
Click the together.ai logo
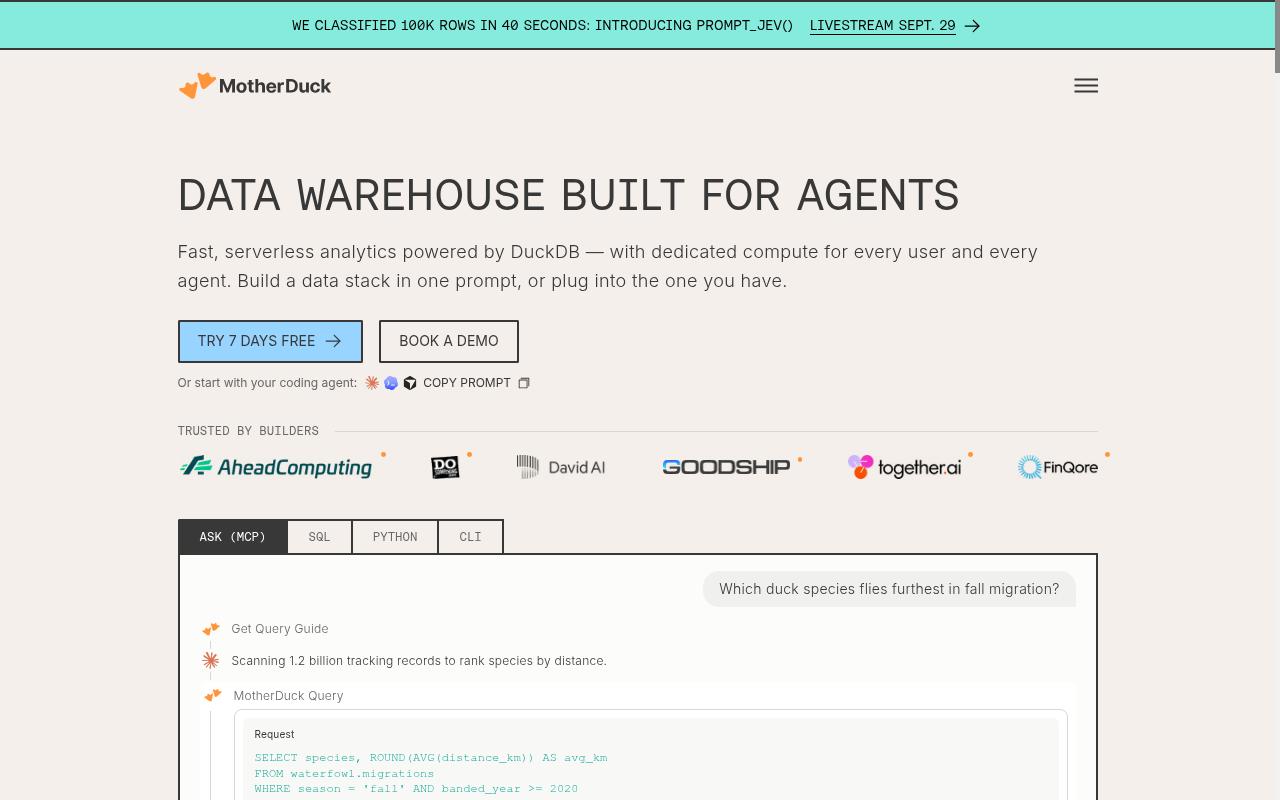[904, 467]
